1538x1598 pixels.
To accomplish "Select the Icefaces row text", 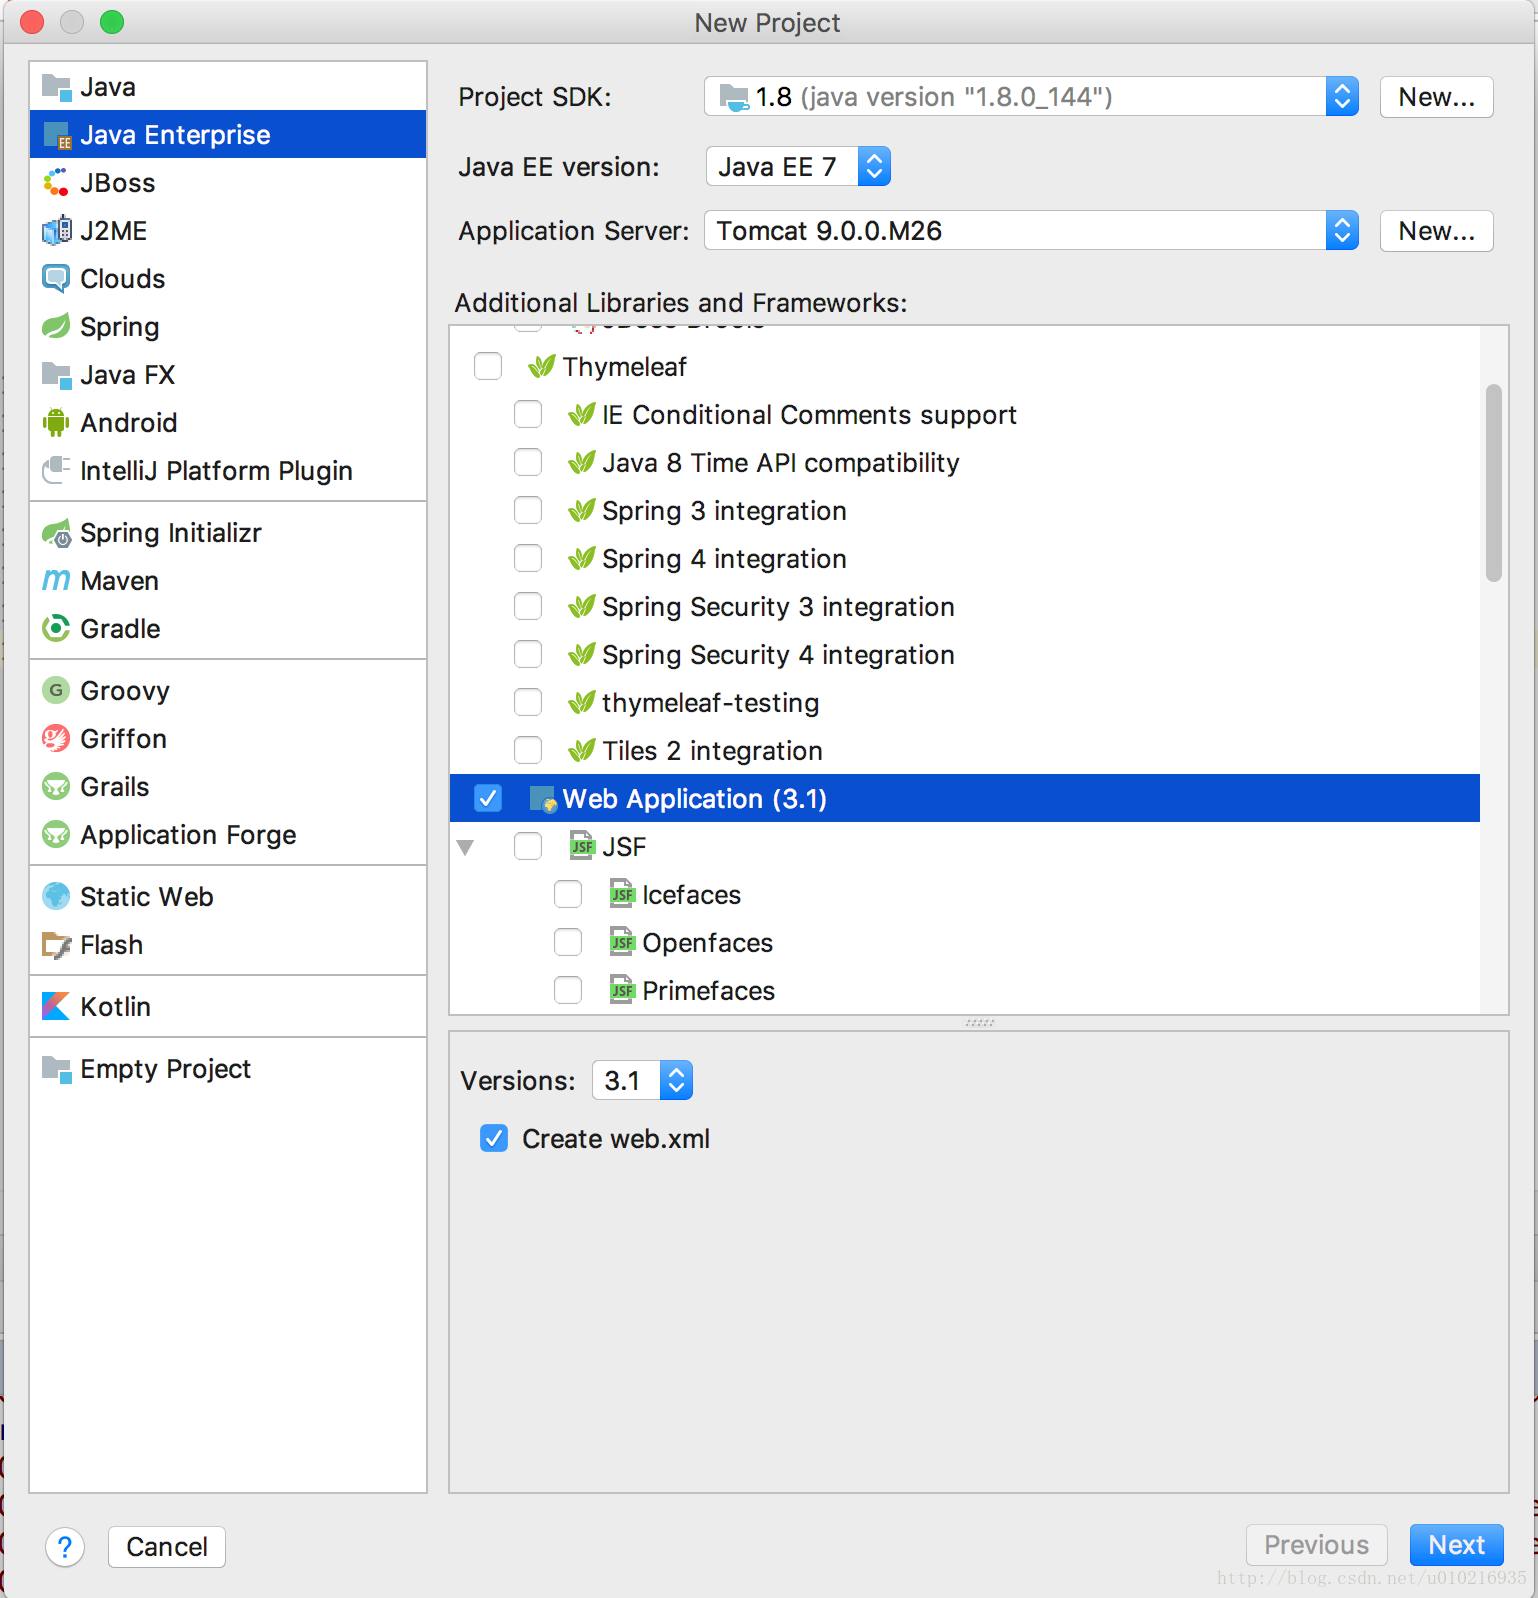I will coord(691,895).
